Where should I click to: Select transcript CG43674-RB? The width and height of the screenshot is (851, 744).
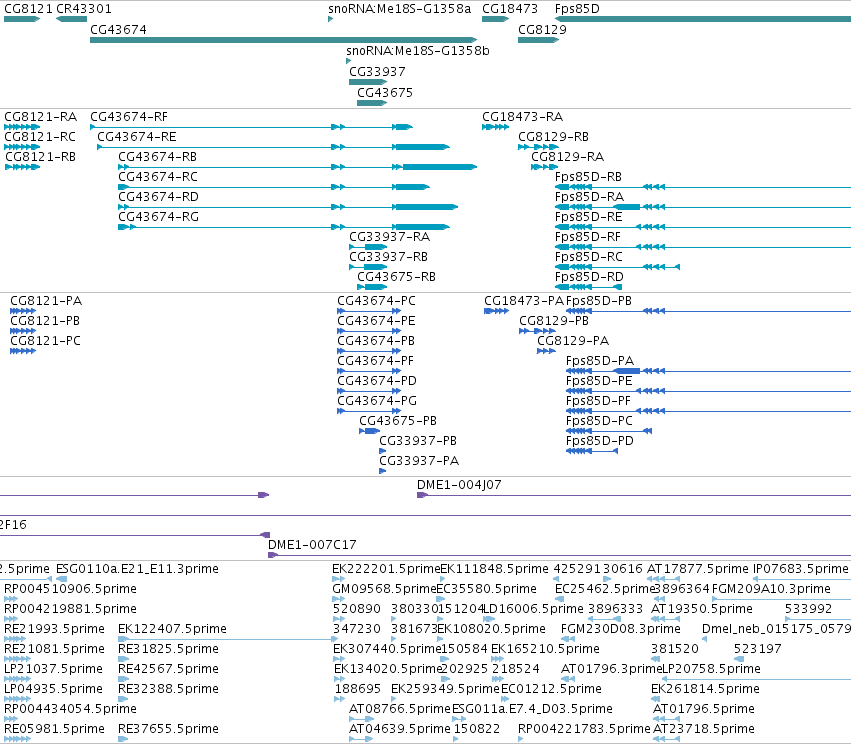[157, 157]
